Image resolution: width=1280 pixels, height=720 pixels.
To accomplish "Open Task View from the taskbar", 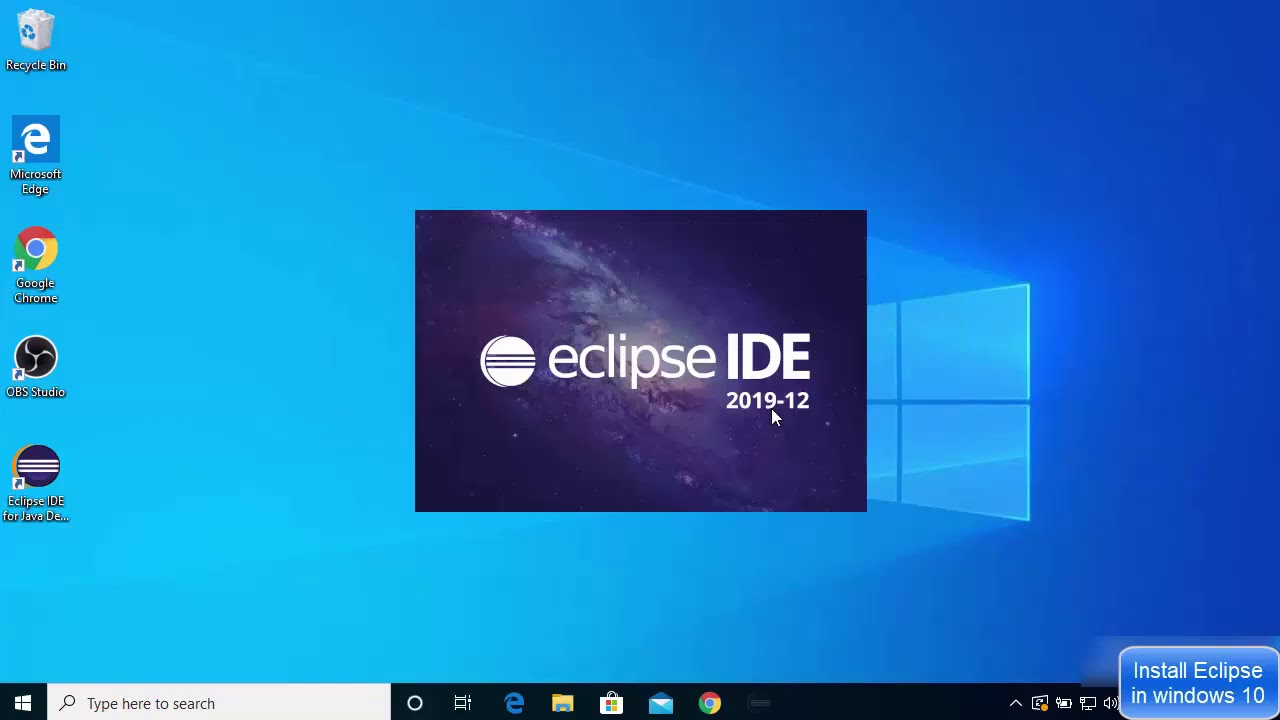I will 463,703.
